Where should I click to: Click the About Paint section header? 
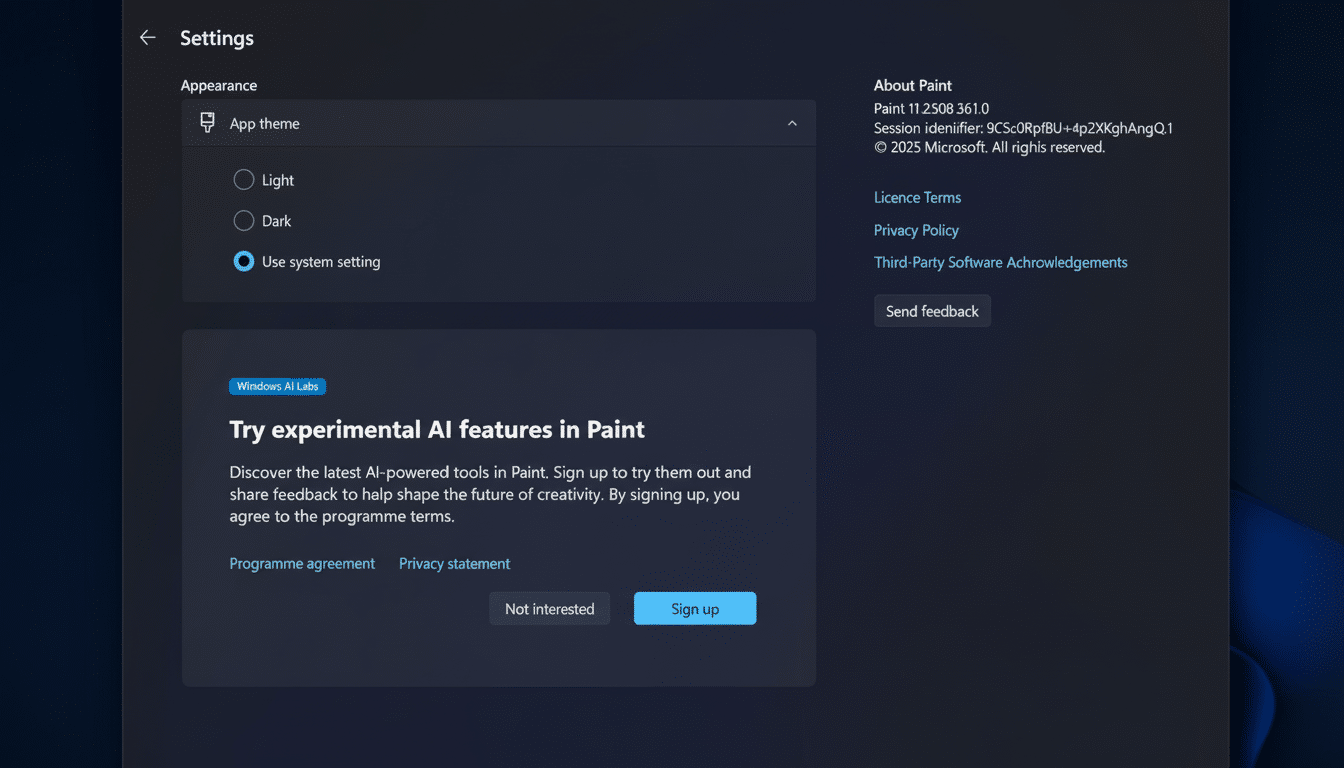[x=912, y=85]
